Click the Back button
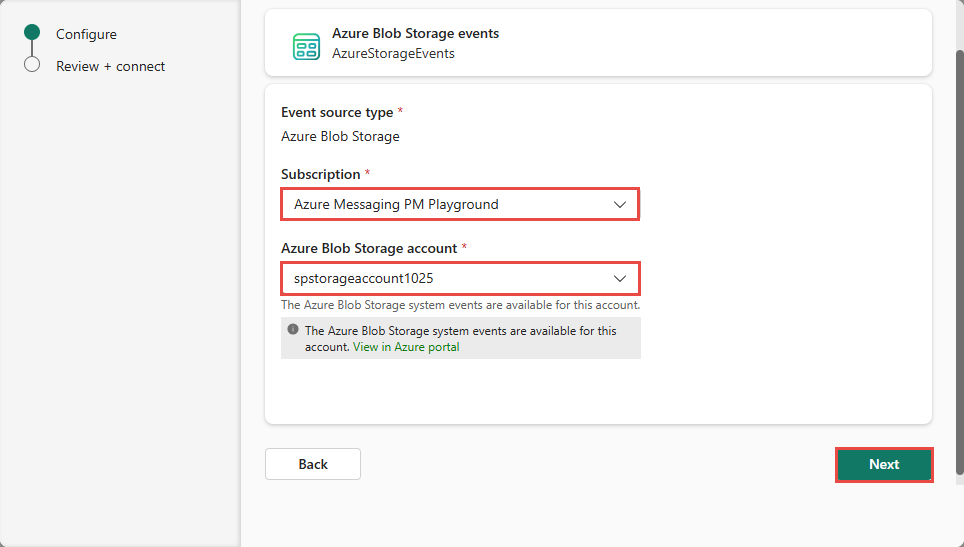Viewport: 964px width, 547px height. point(313,464)
